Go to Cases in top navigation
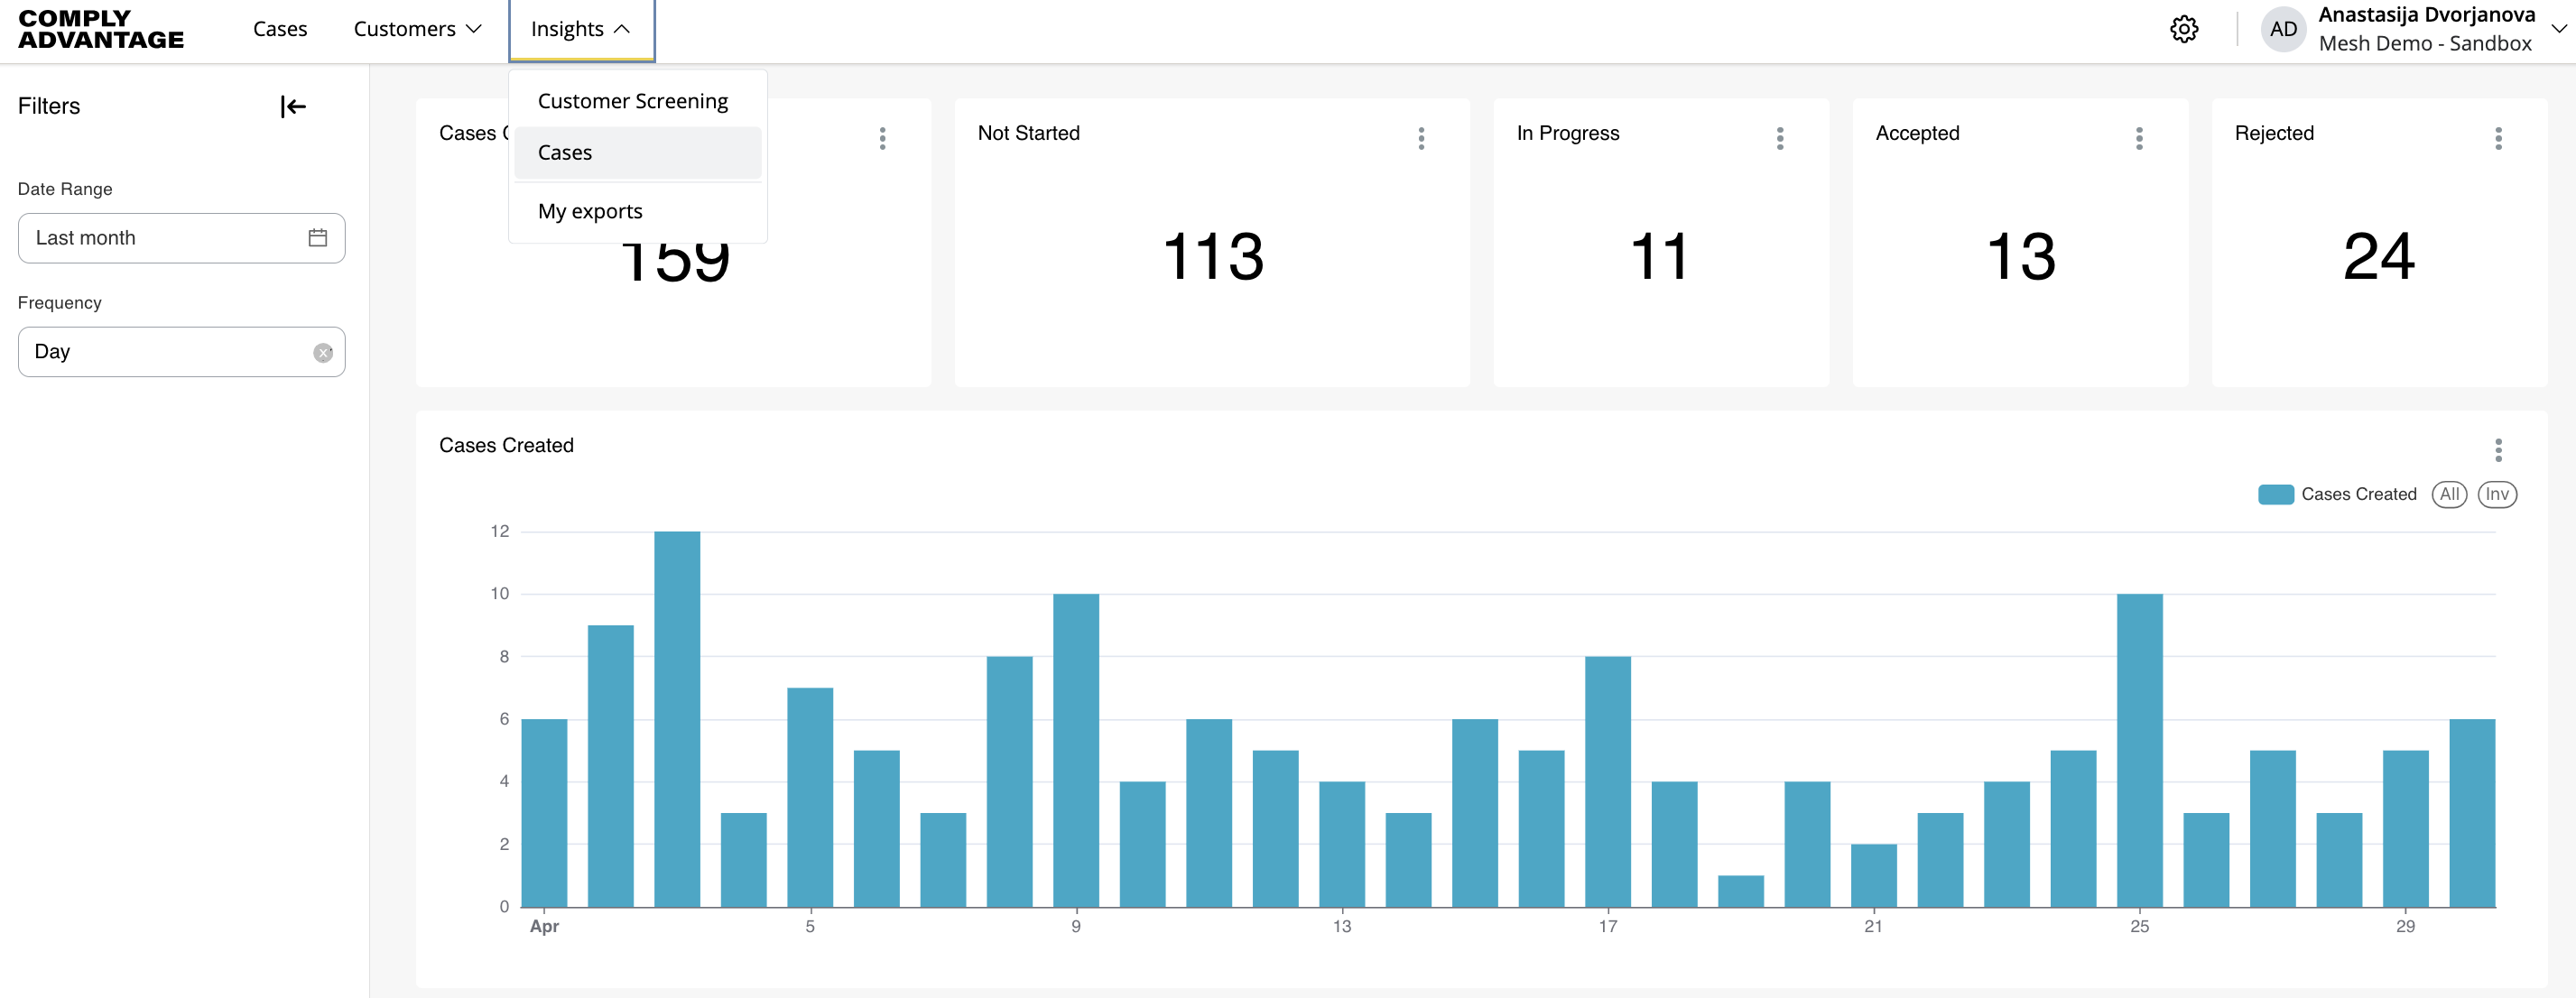The width and height of the screenshot is (2576, 998). (280, 29)
